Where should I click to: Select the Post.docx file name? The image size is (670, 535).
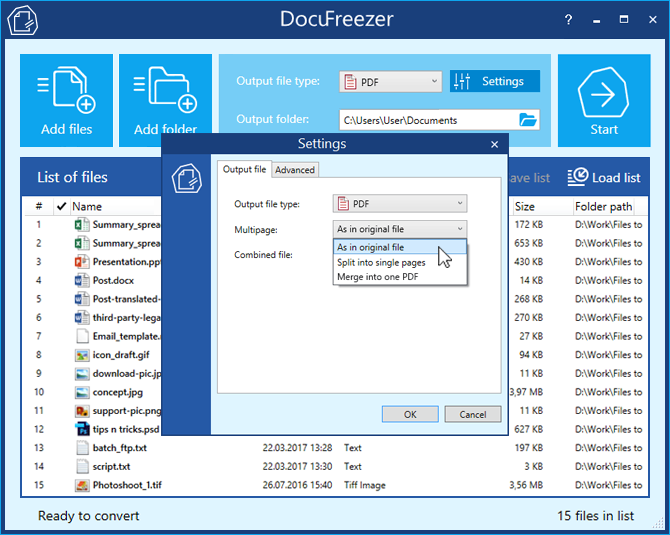pos(113,280)
